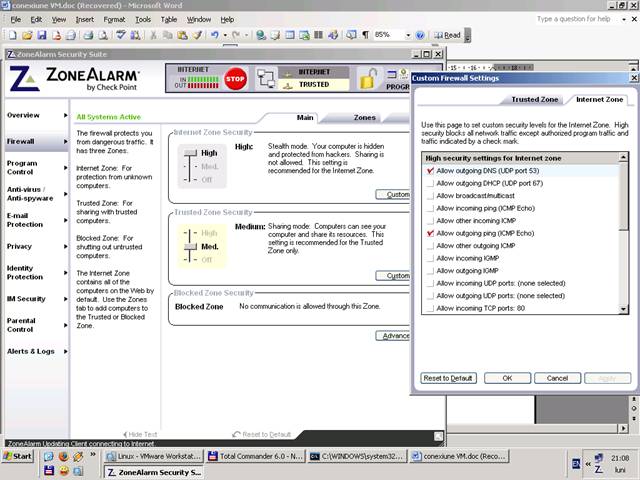Click OK in Custom Firewall Settings
640x480 pixels.
[507, 378]
